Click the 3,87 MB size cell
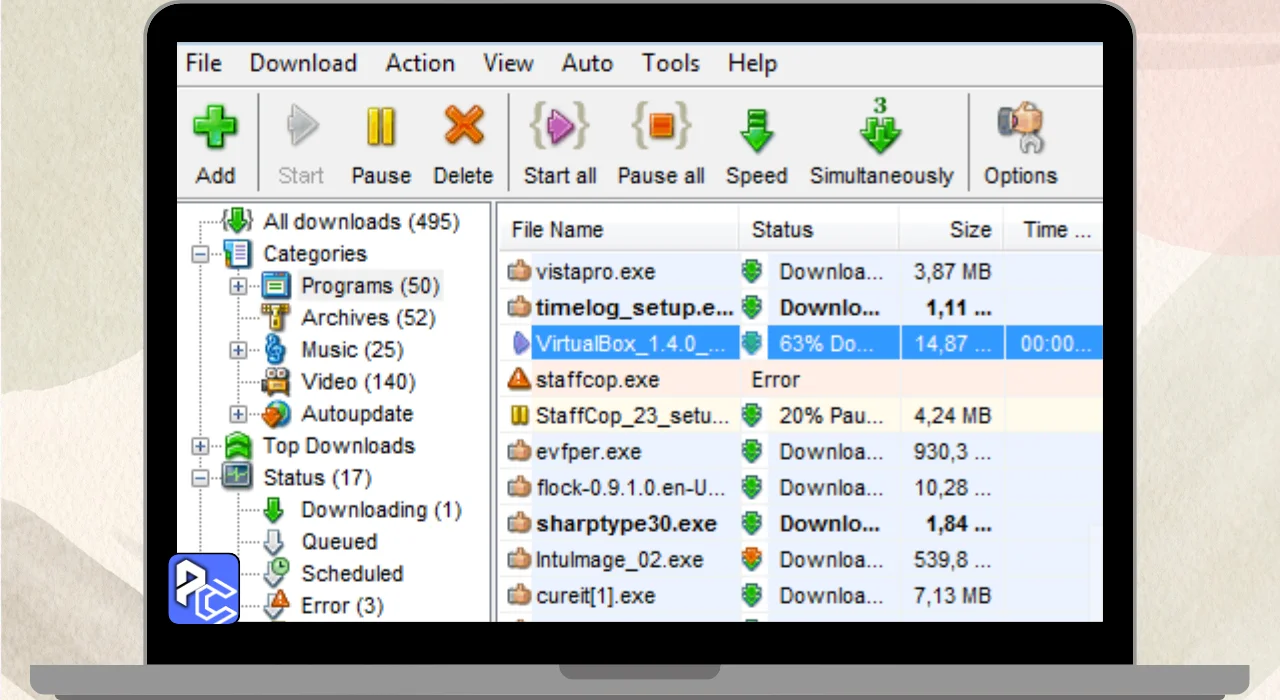This screenshot has width=1280, height=700. 951,272
